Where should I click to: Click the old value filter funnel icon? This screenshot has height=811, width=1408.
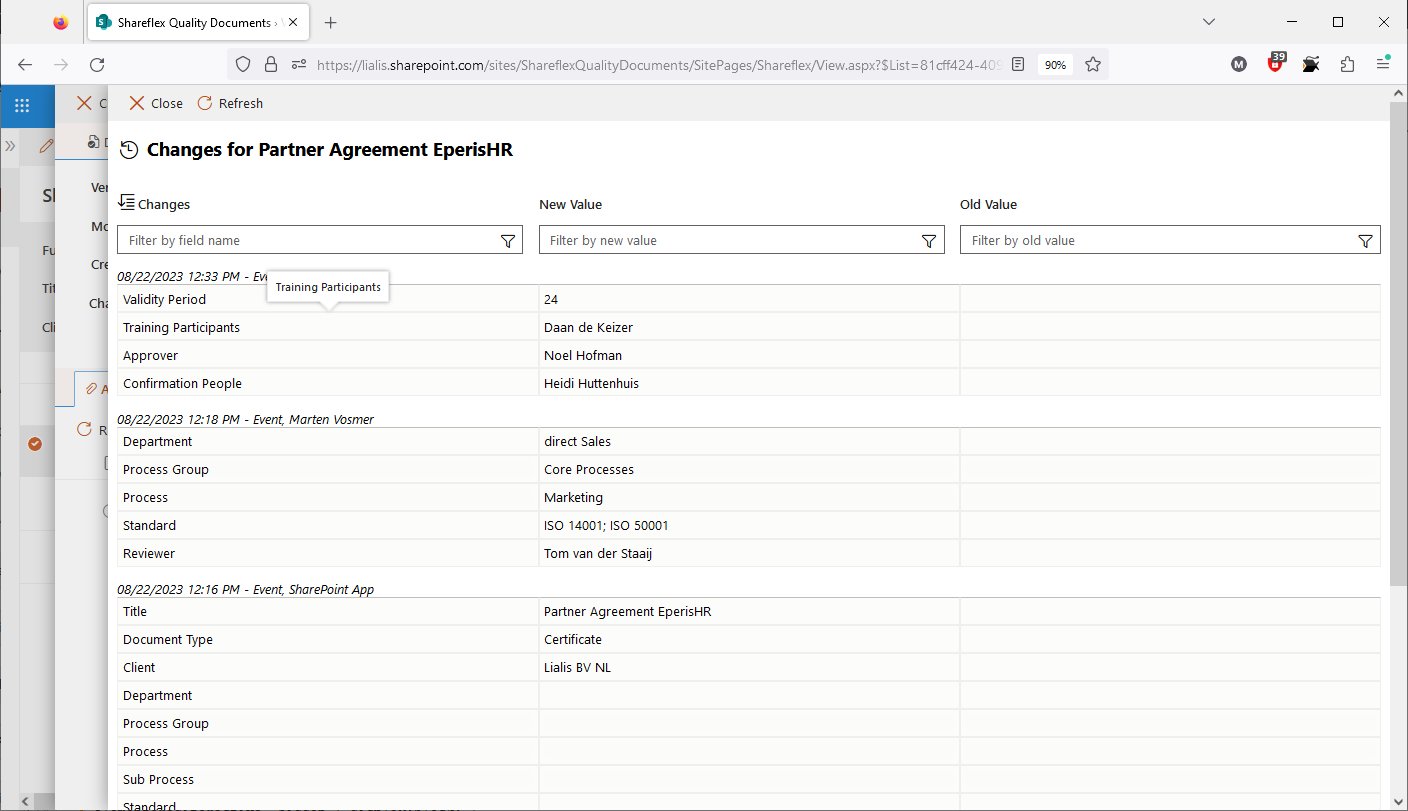pos(1366,240)
